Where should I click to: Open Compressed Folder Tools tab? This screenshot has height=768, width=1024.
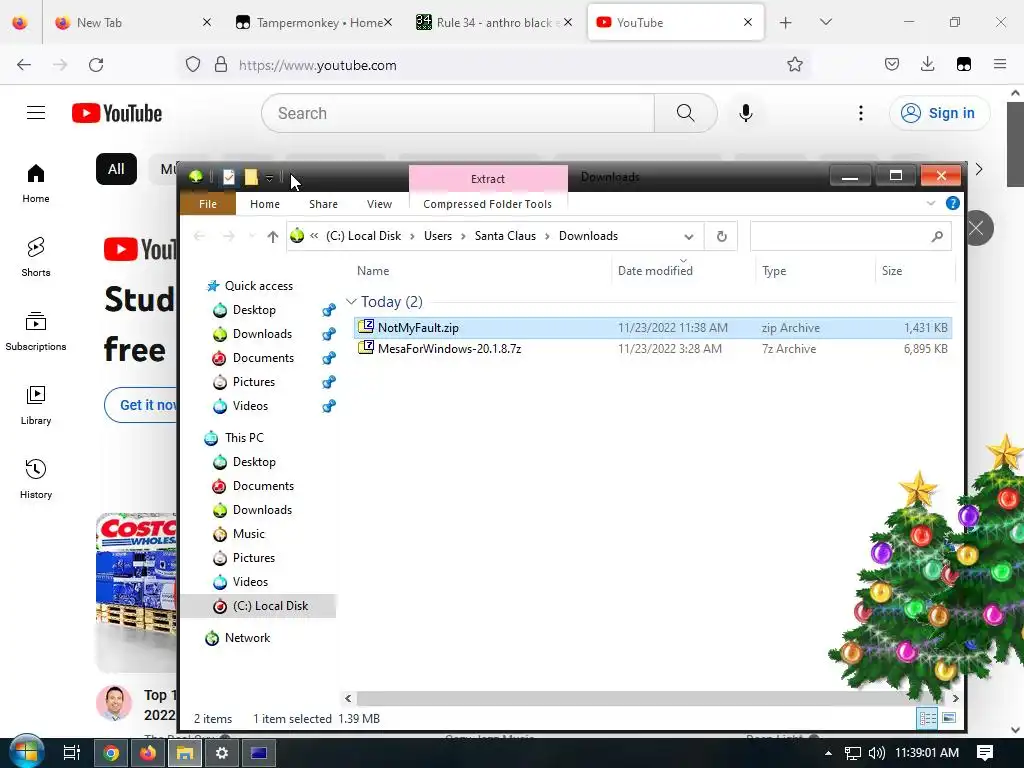(487, 204)
